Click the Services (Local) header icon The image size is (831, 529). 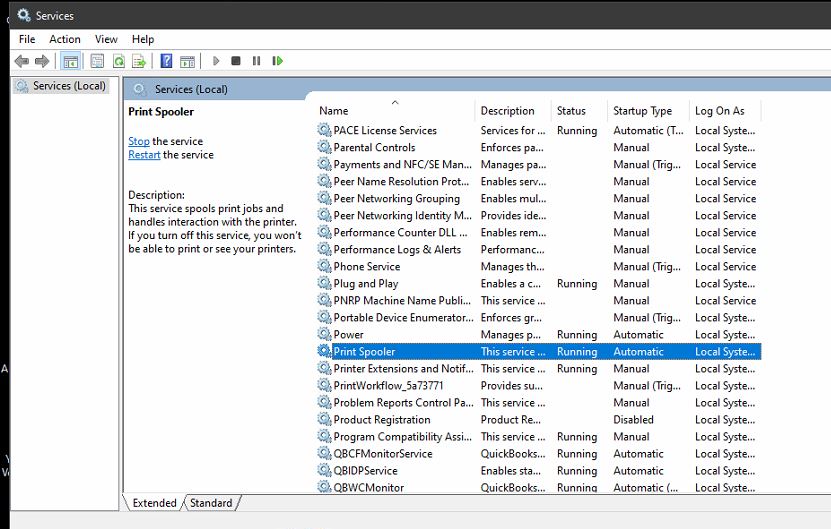click(140, 89)
